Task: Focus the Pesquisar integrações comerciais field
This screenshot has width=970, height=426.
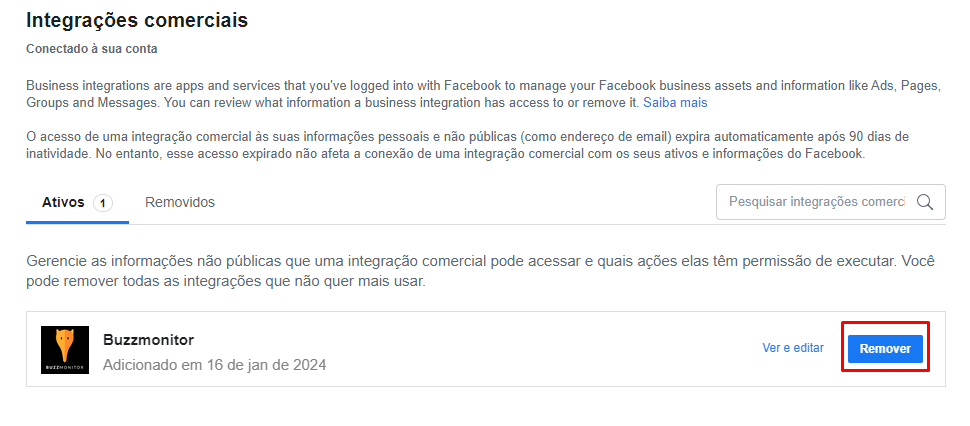Action: click(x=815, y=202)
